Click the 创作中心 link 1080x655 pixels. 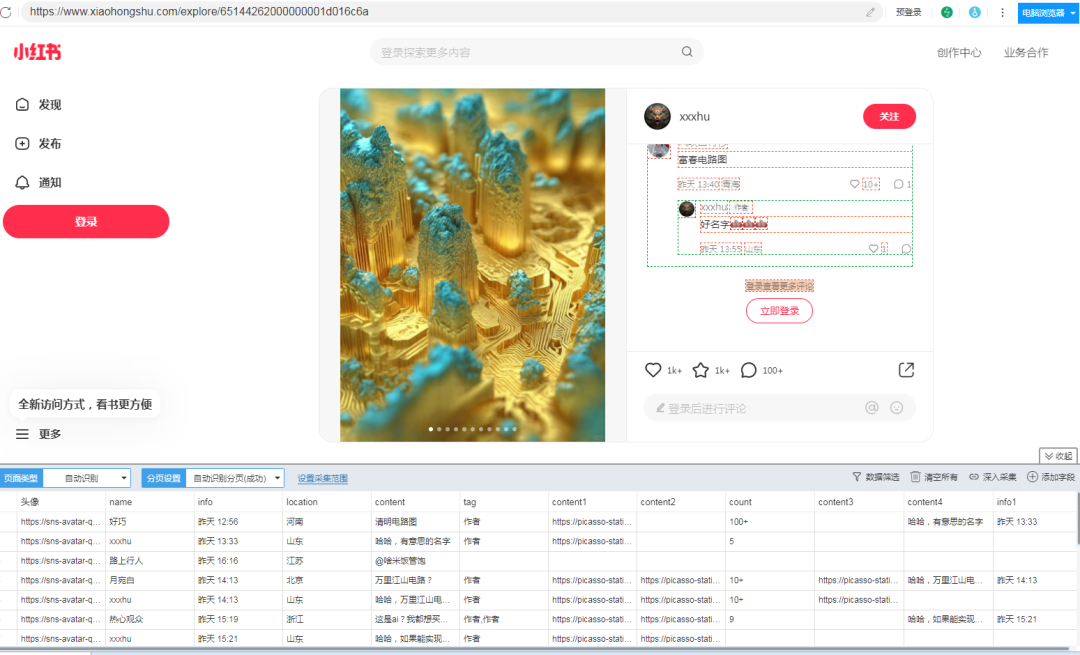tap(959, 52)
